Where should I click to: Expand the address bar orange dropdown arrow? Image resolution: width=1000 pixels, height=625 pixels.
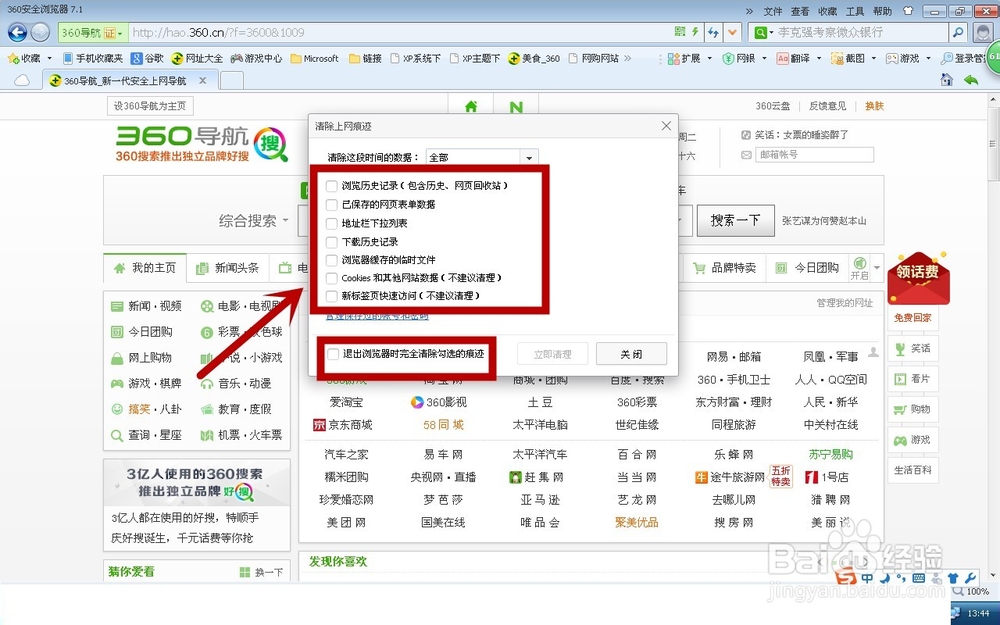point(733,32)
